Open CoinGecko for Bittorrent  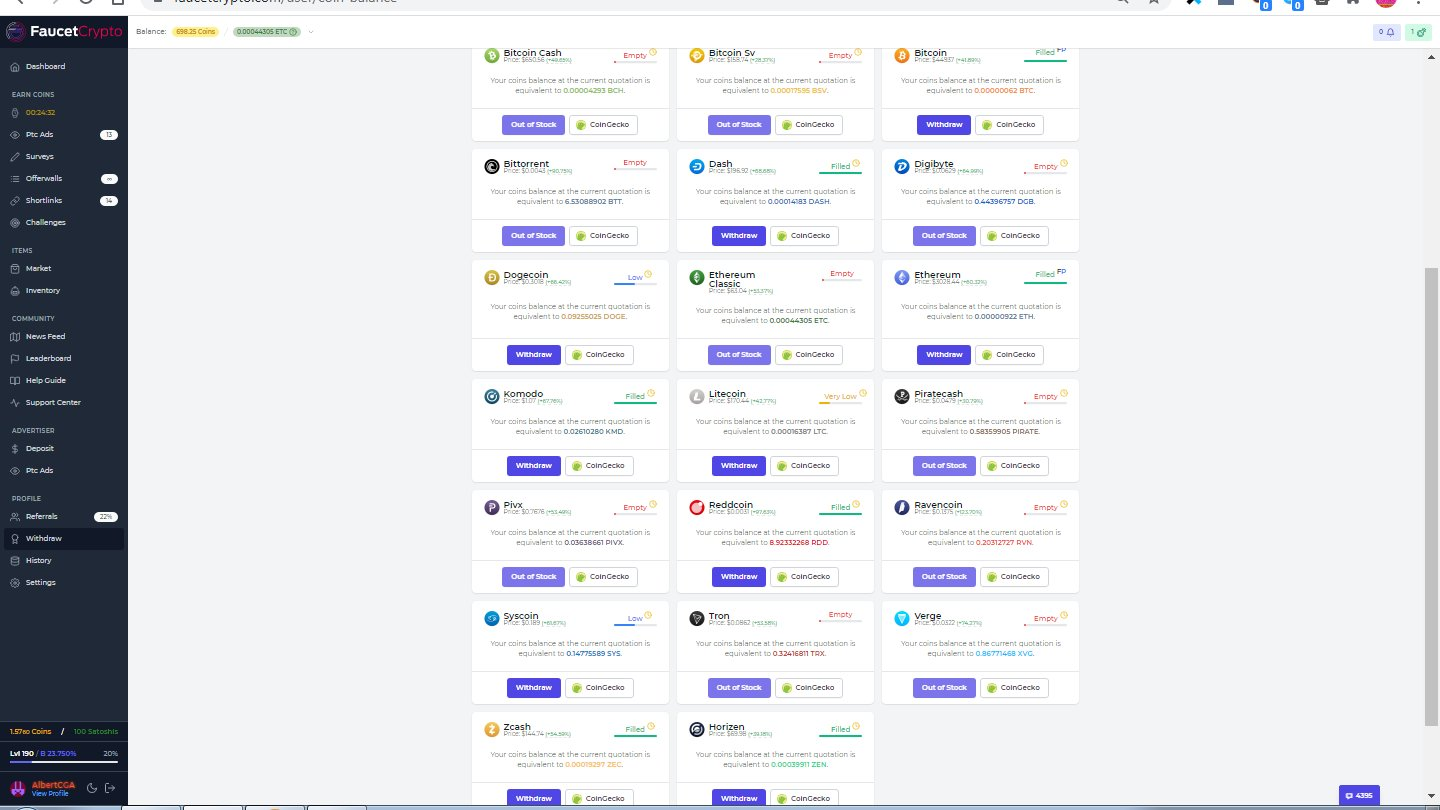[x=603, y=236]
